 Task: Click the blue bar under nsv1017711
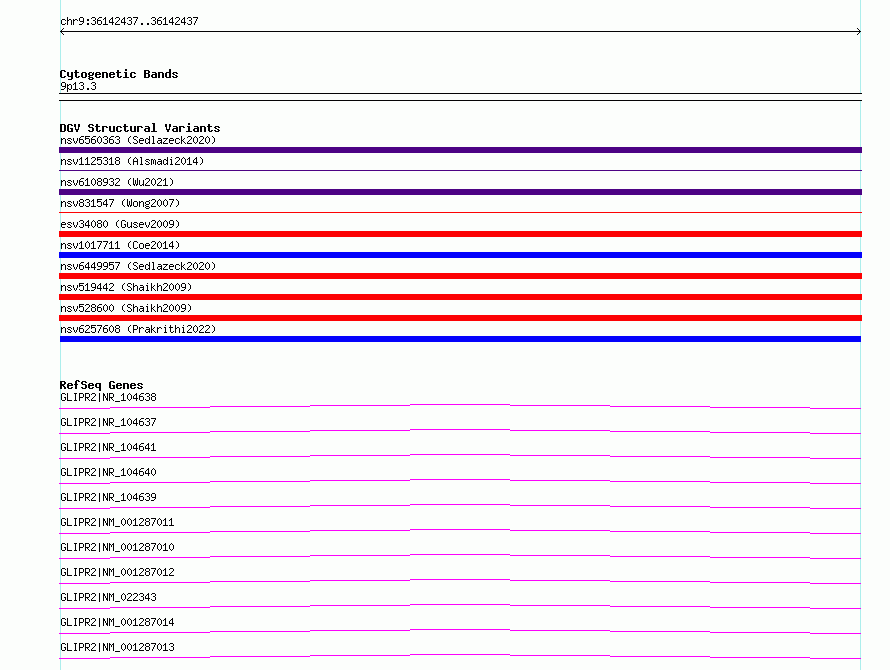click(x=460, y=255)
